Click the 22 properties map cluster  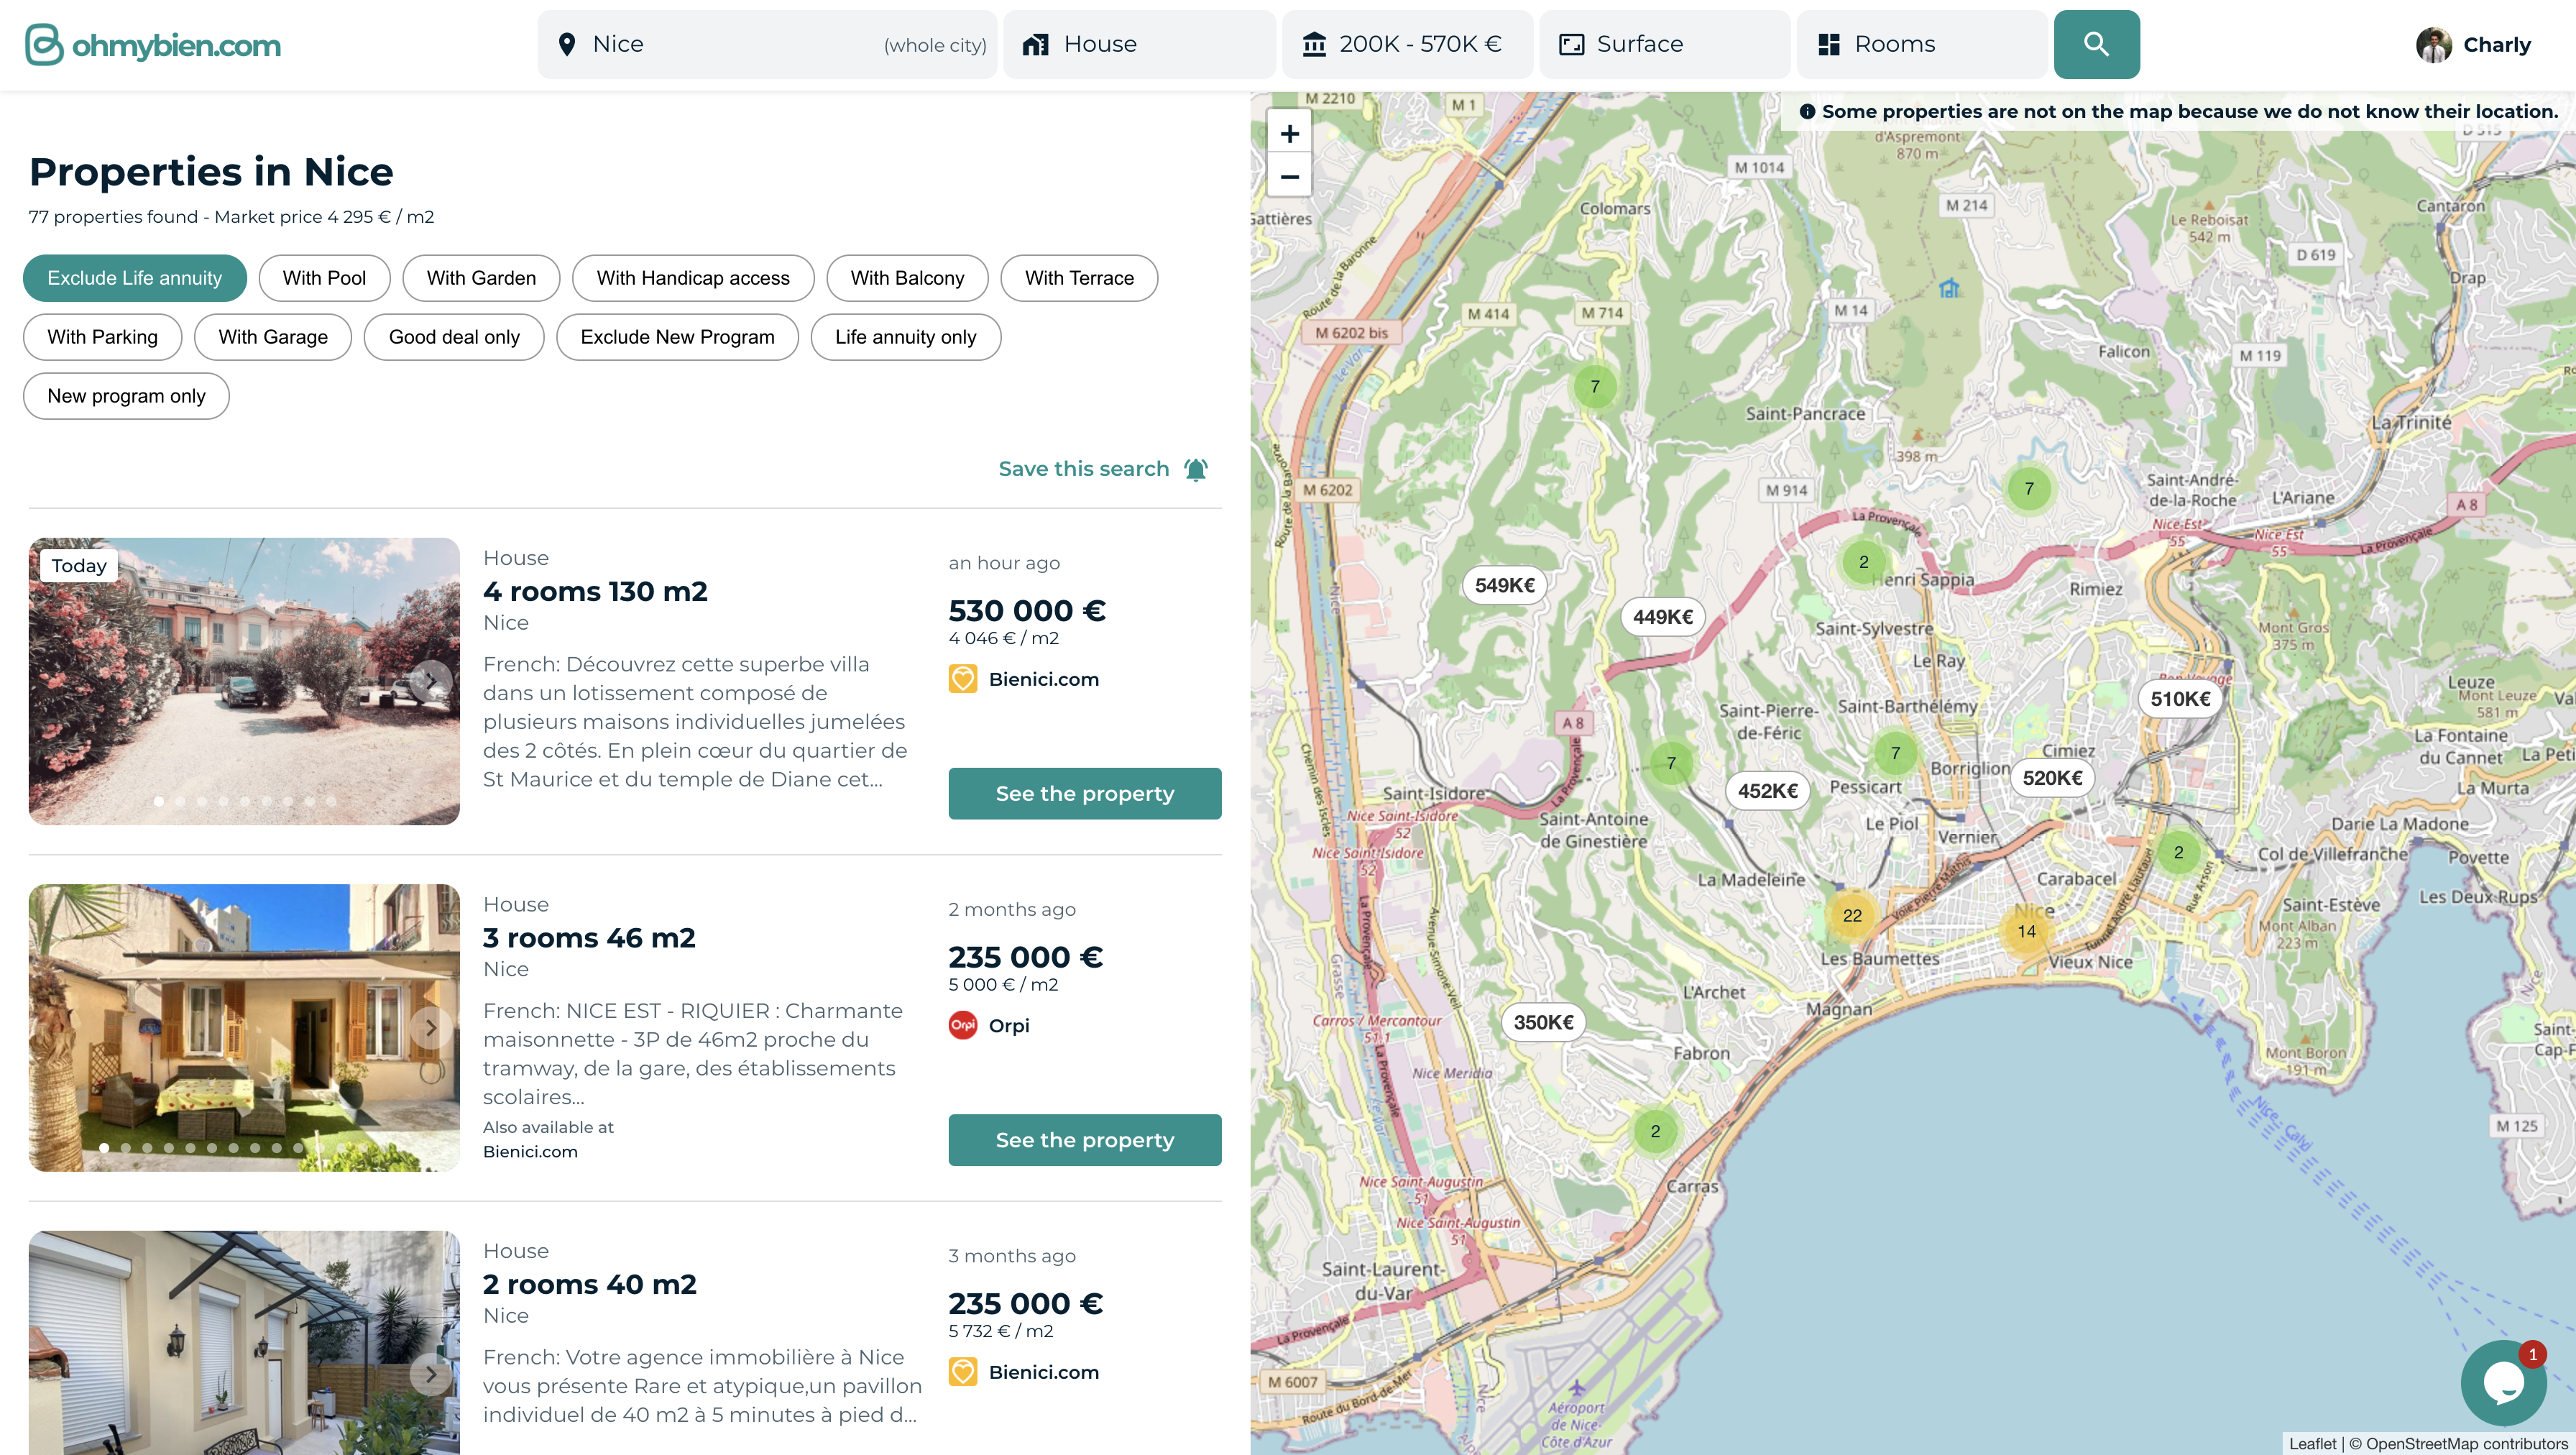pyautogui.click(x=1852, y=915)
